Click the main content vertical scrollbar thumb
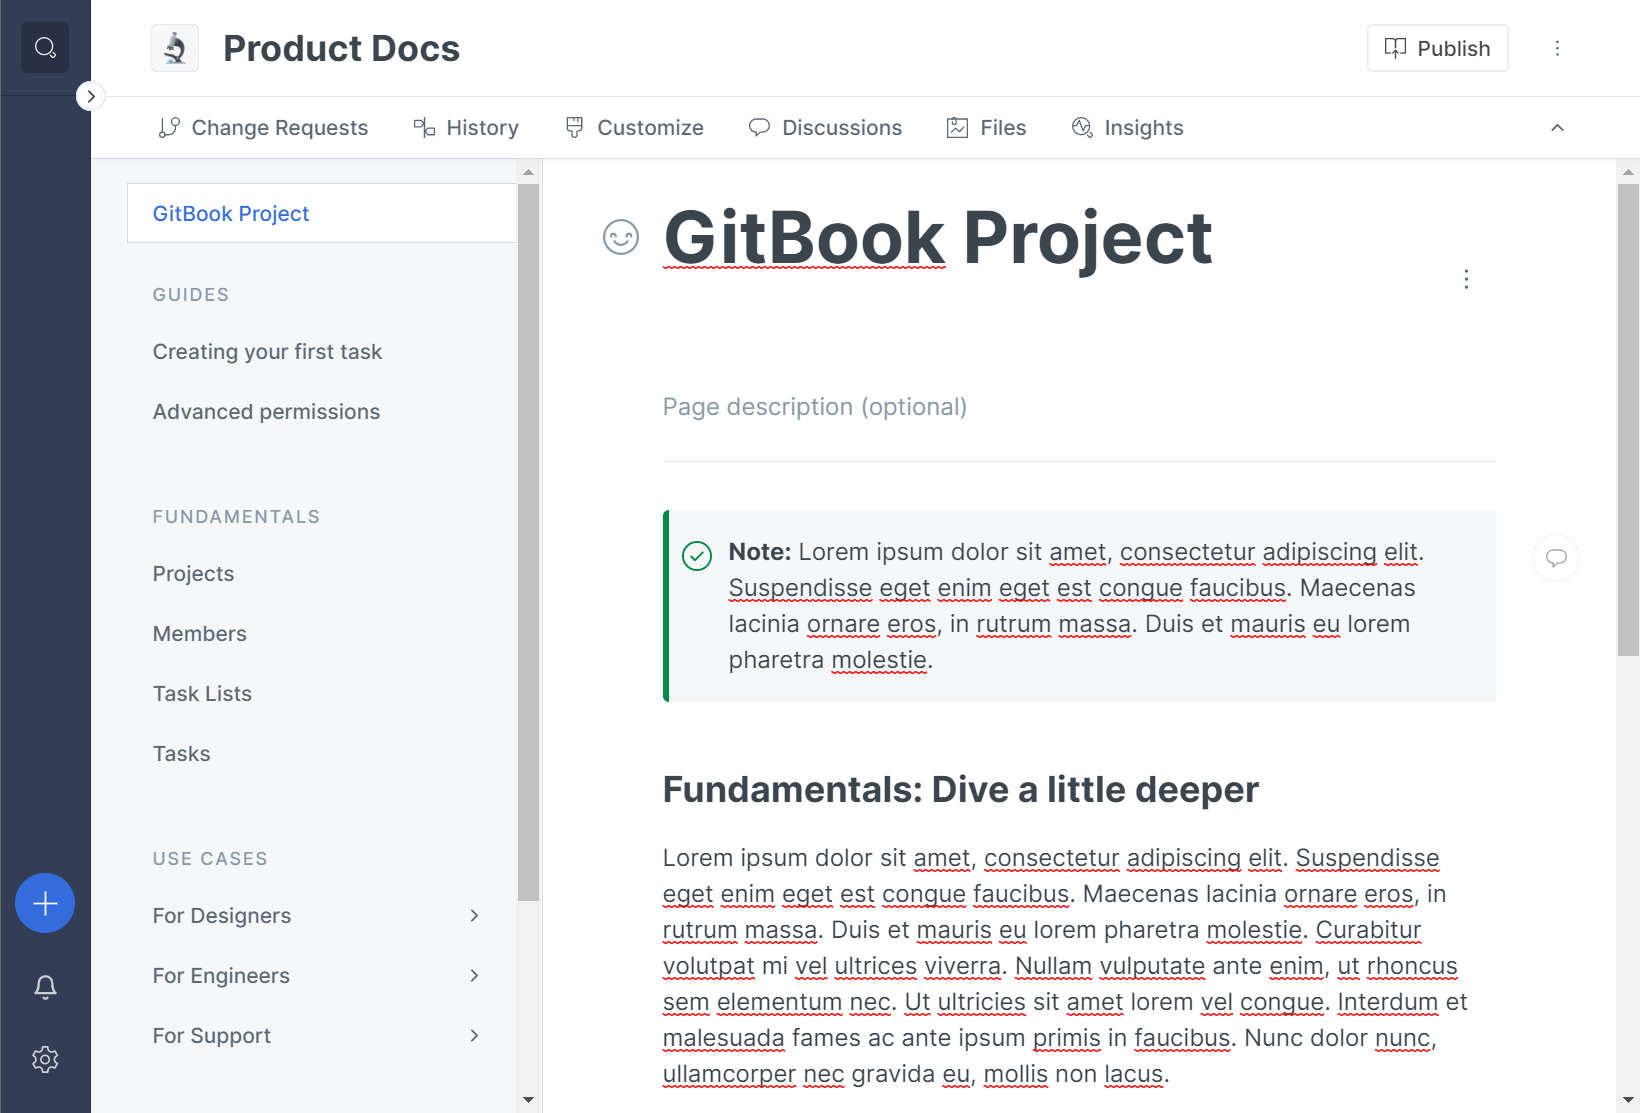This screenshot has width=1640, height=1113. pos(1628,420)
